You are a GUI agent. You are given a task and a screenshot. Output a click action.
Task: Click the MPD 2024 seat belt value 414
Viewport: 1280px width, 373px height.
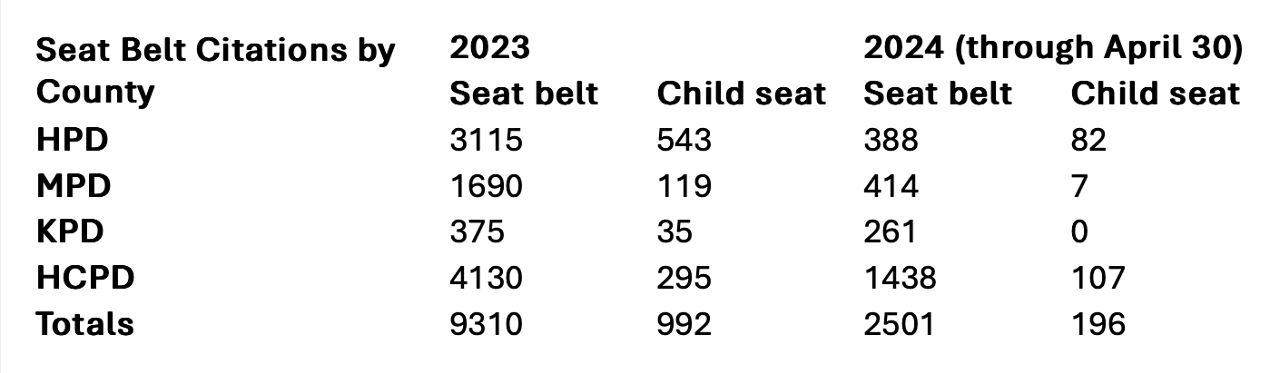click(x=890, y=185)
